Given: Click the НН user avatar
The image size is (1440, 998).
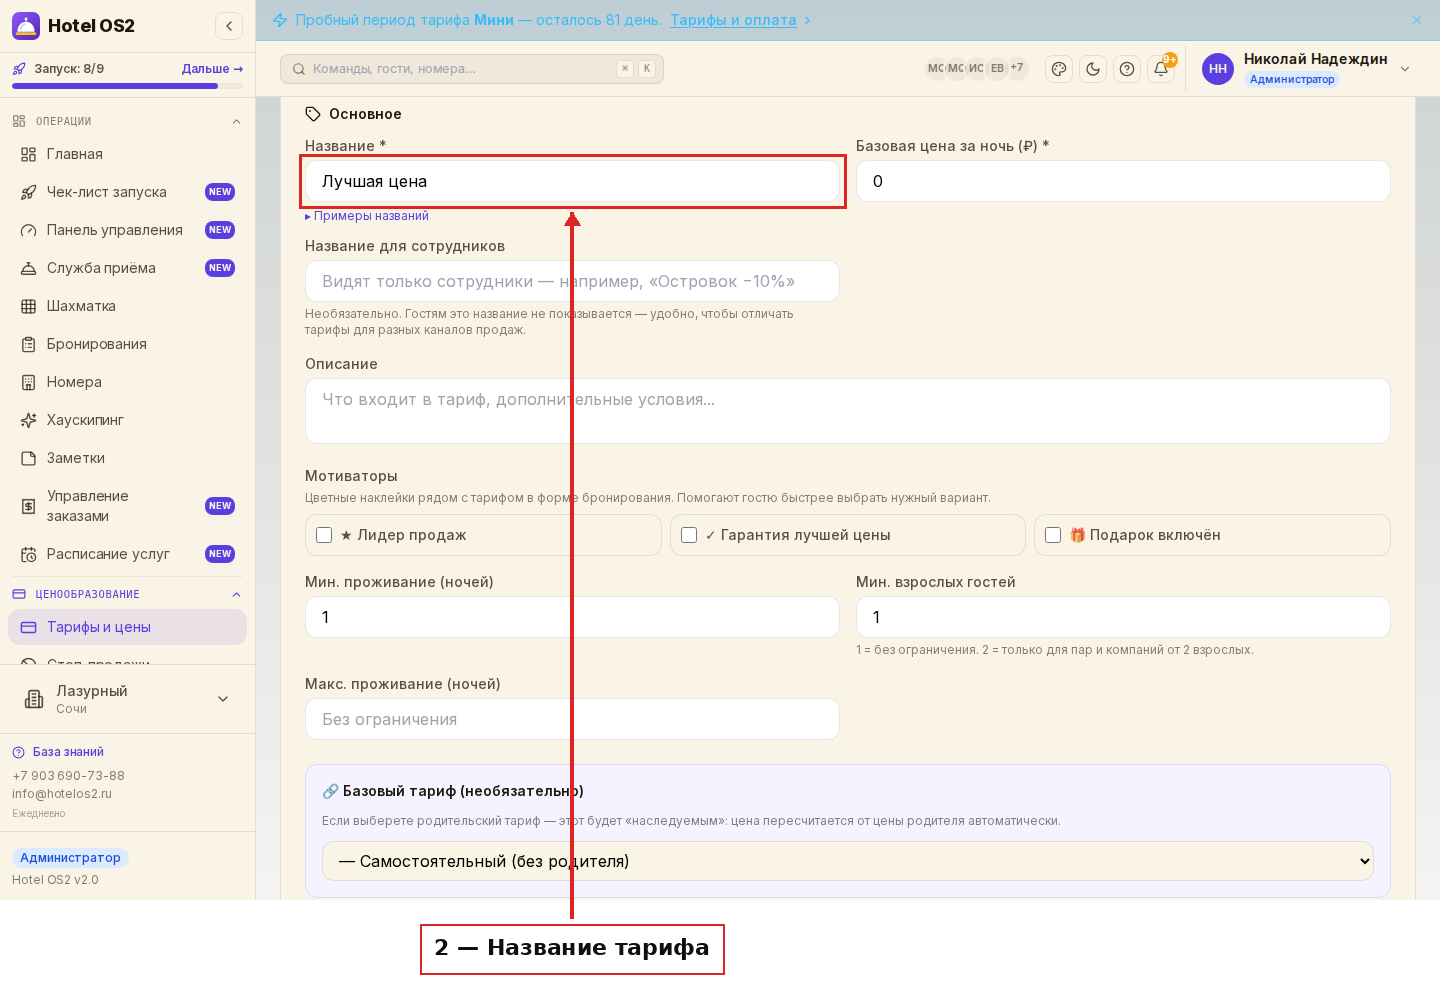Looking at the screenshot, I should 1218,69.
